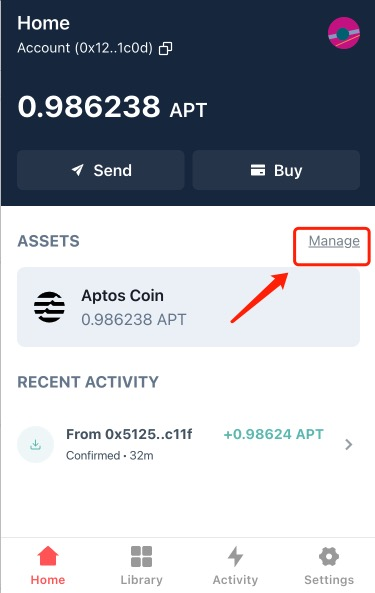375x593 pixels.
Task: Switch to the Activity tab label
Action: [x=235, y=580]
